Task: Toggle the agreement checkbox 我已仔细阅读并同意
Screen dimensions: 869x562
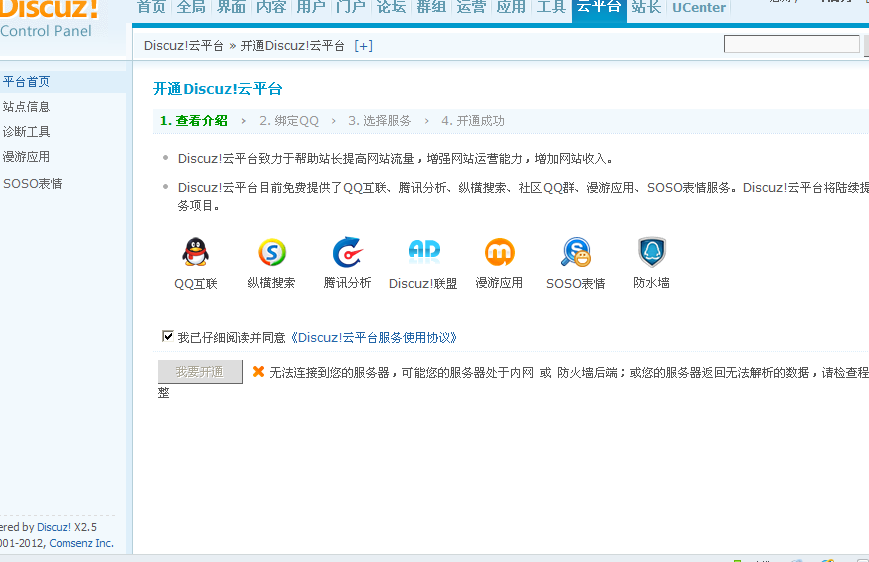Action: tap(167, 336)
